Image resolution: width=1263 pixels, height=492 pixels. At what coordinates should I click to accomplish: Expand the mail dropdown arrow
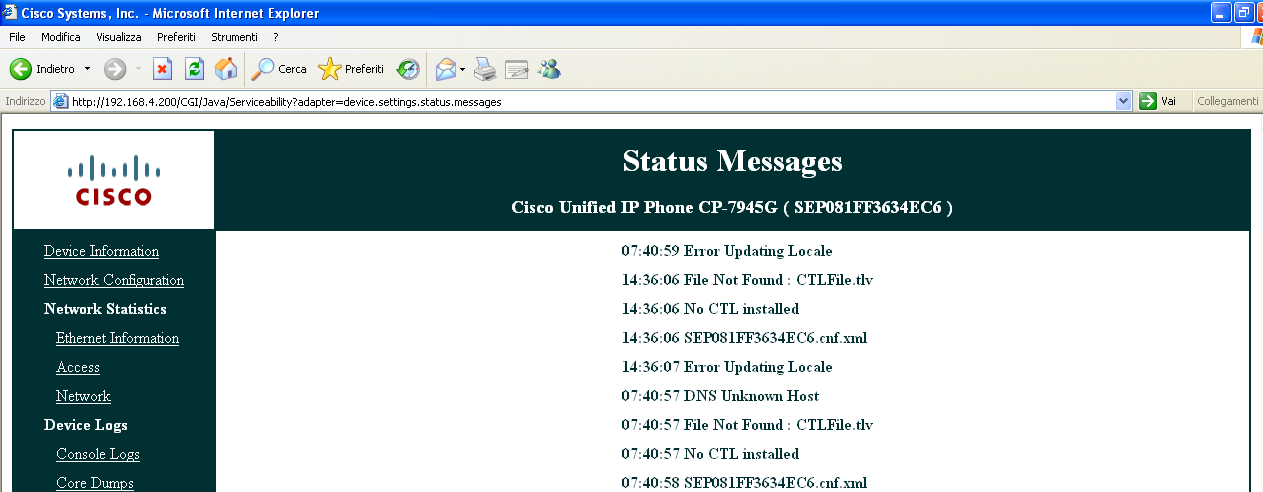tap(463, 69)
